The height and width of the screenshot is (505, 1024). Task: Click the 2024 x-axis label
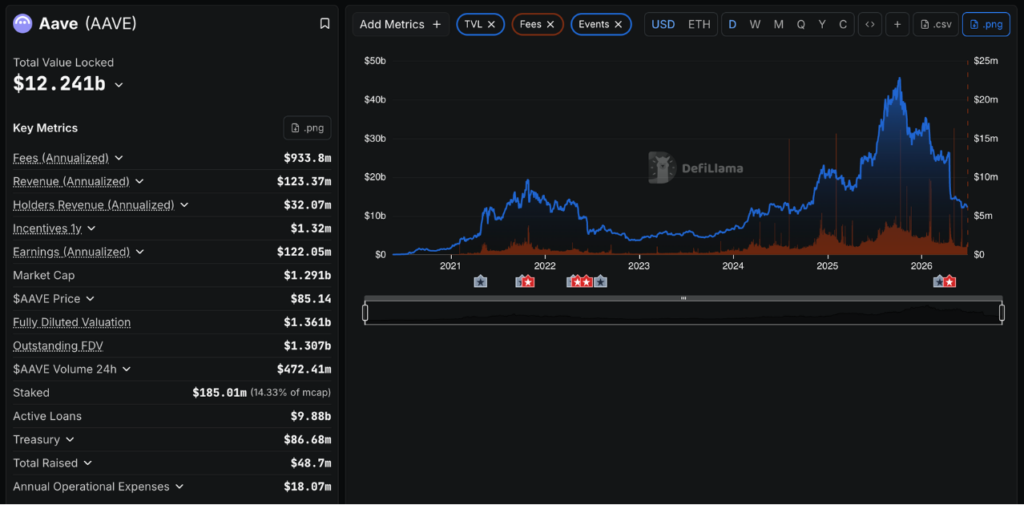point(733,266)
